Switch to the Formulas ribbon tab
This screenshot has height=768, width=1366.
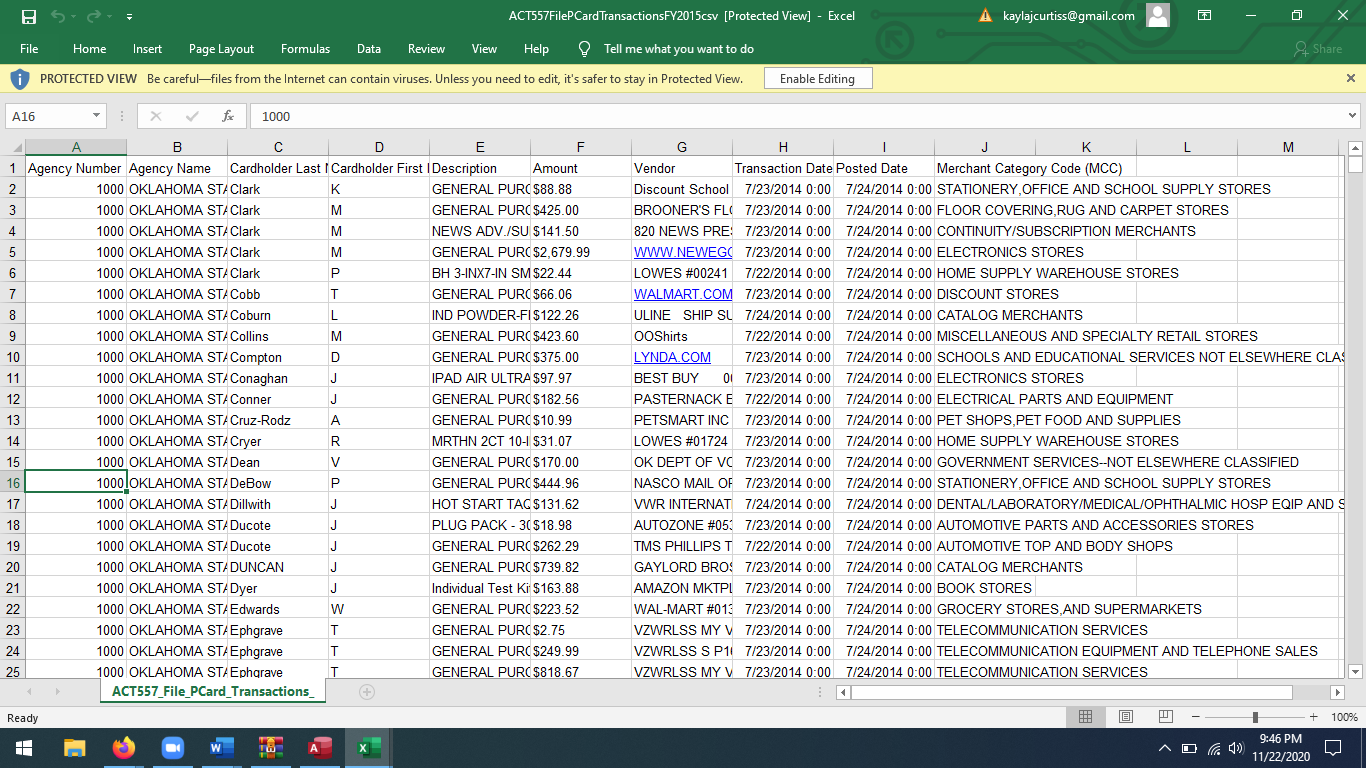pyautogui.click(x=305, y=48)
